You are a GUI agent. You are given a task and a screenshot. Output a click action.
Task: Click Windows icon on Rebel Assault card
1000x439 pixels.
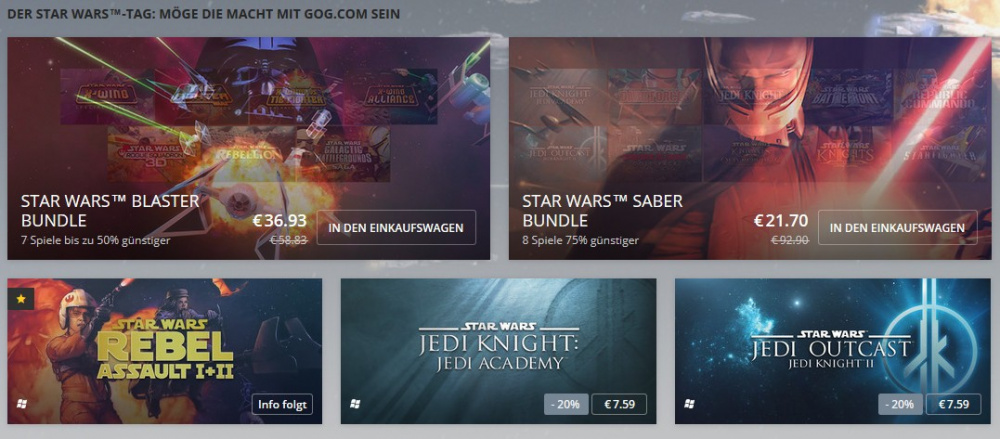pyautogui.click(x=22, y=404)
